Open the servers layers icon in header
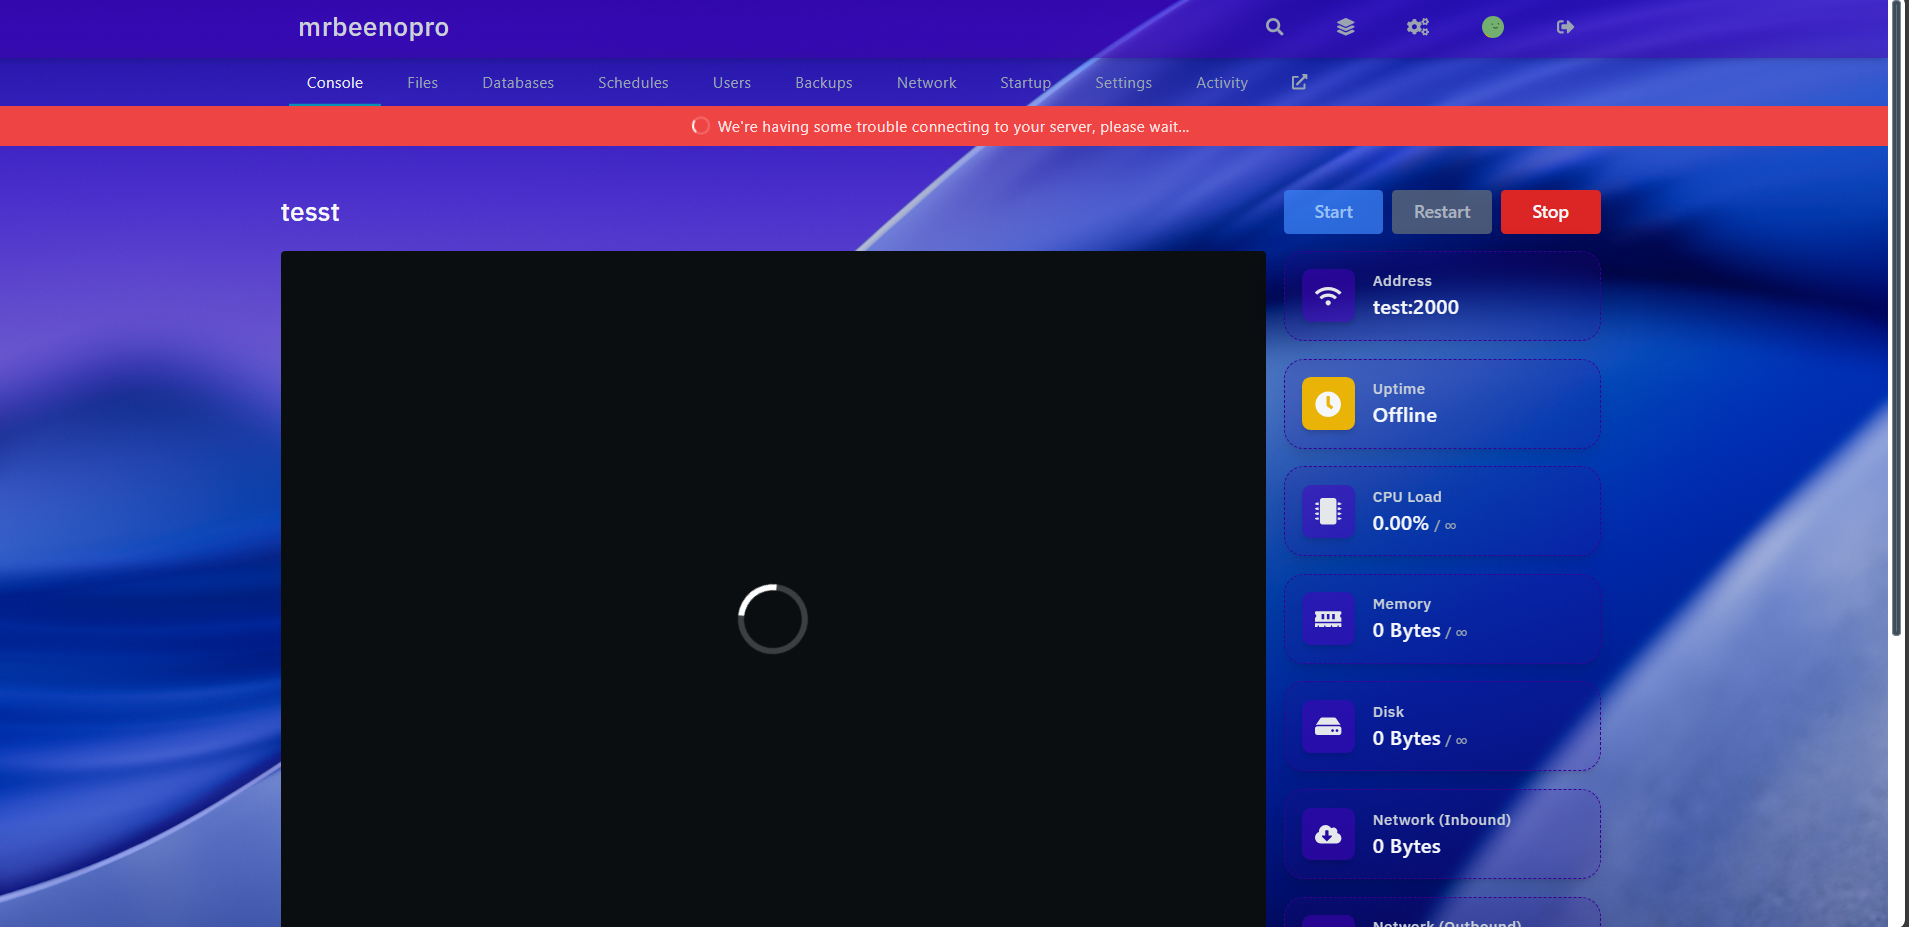The height and width of the screenshot is (927, 1909). 1346,27
